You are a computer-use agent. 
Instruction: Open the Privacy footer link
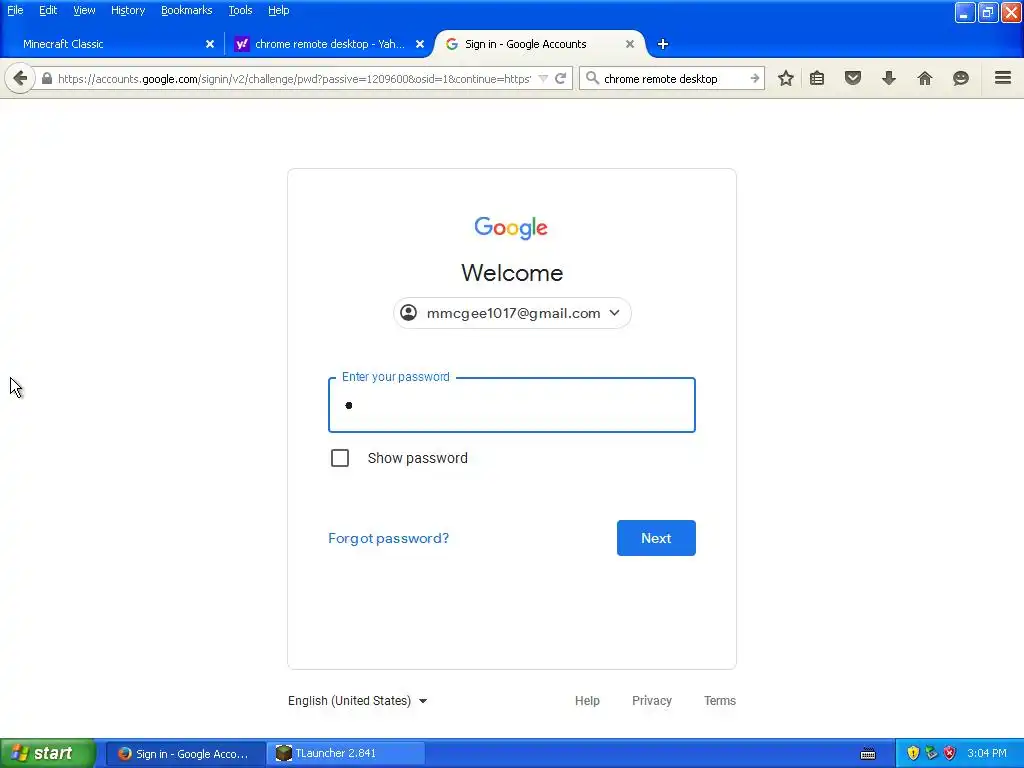(652, 701)
